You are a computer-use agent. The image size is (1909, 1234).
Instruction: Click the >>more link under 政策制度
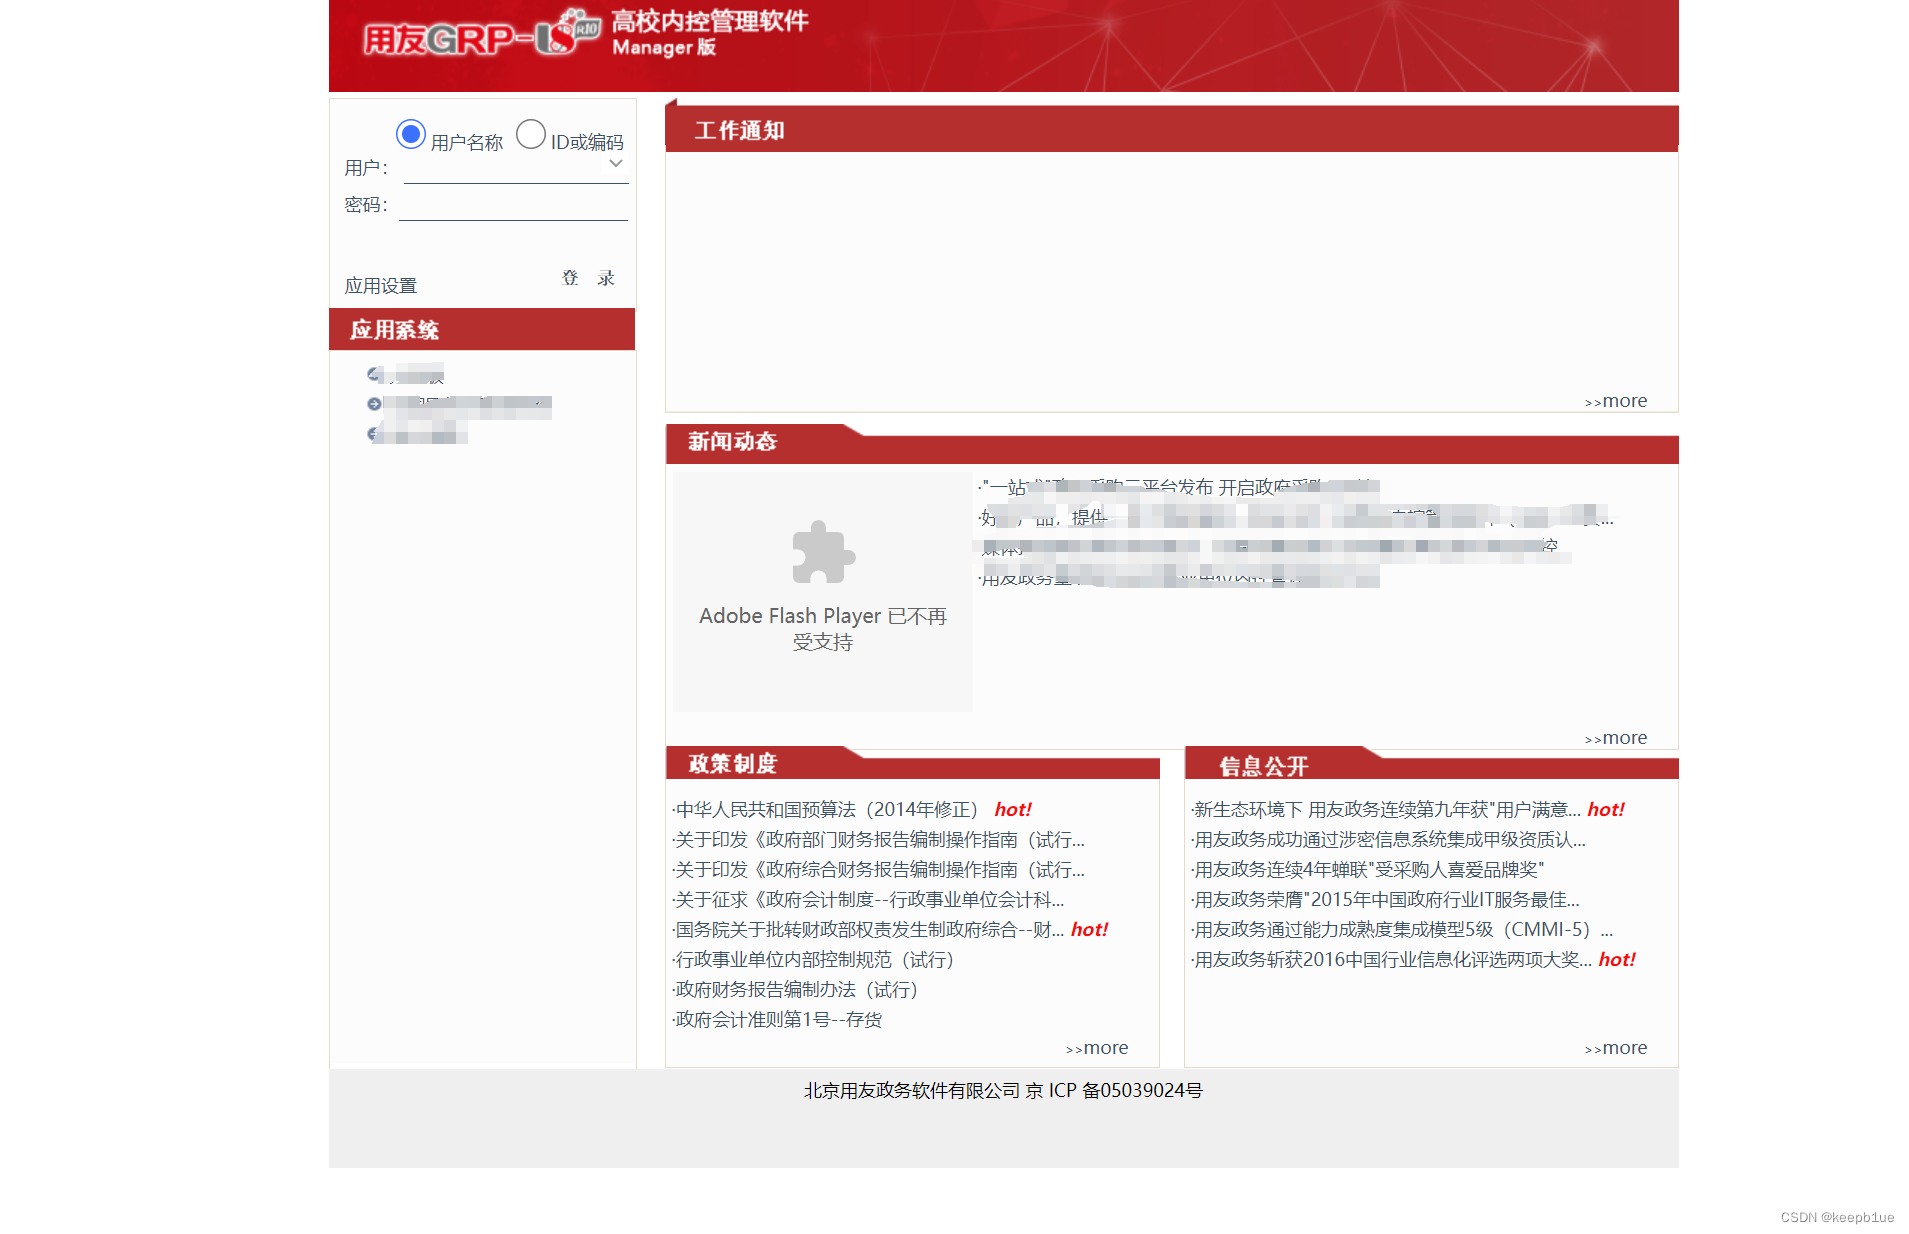pyautogui.click(x=1097, y=1048)
